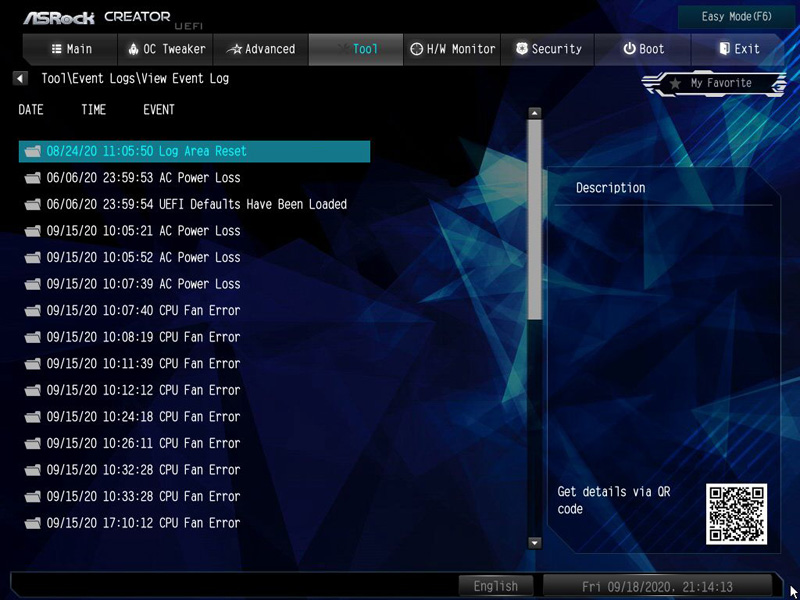This screenshot has height=600, width=800.
Task: Select the 10:07:39 AC Power Loss entry
Action: (194, 284)
